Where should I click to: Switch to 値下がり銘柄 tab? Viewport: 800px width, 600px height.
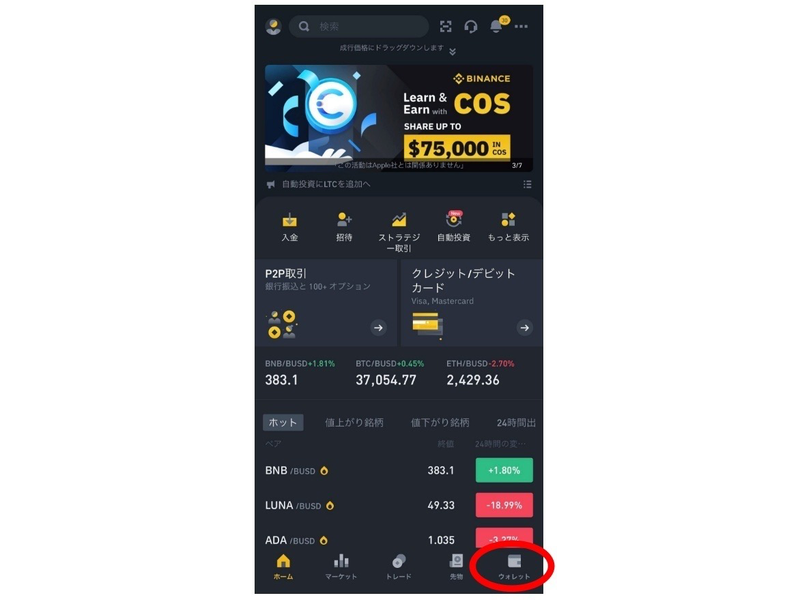[440, 422]
